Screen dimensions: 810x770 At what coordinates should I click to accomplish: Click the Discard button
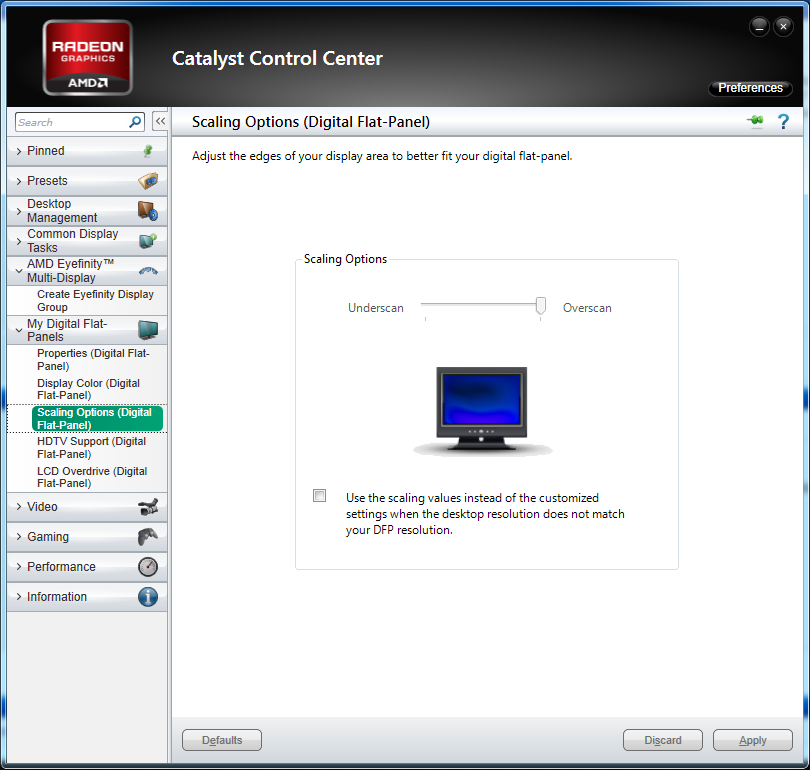pyautogui.click(x=663, y=740)
